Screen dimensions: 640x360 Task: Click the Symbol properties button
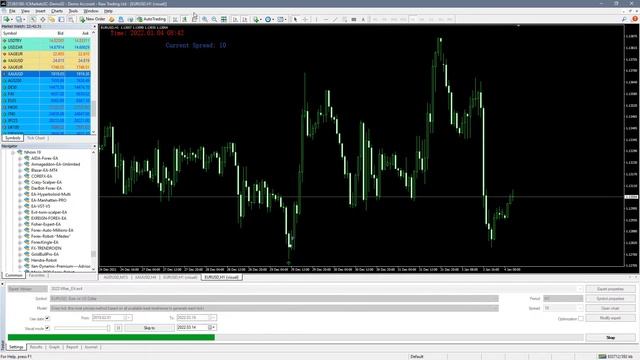(611, 298)
